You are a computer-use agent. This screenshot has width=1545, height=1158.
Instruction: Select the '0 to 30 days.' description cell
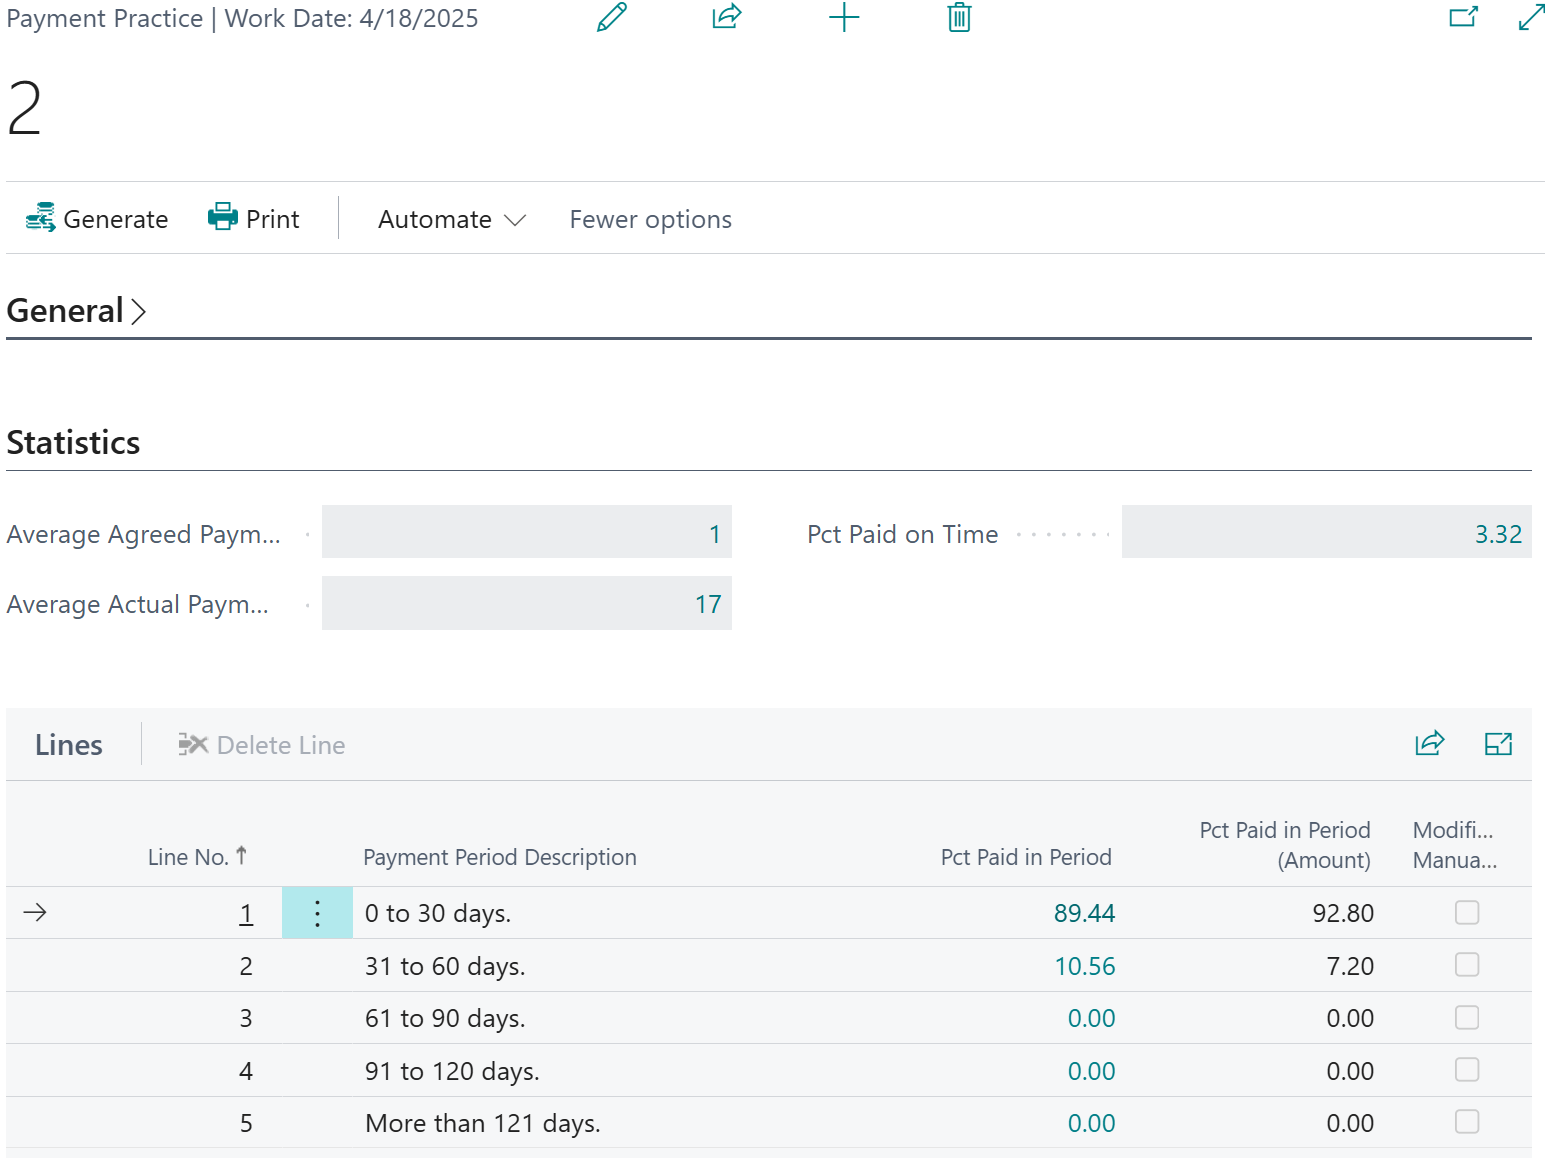pyautogui.click(x=438, y=913)
